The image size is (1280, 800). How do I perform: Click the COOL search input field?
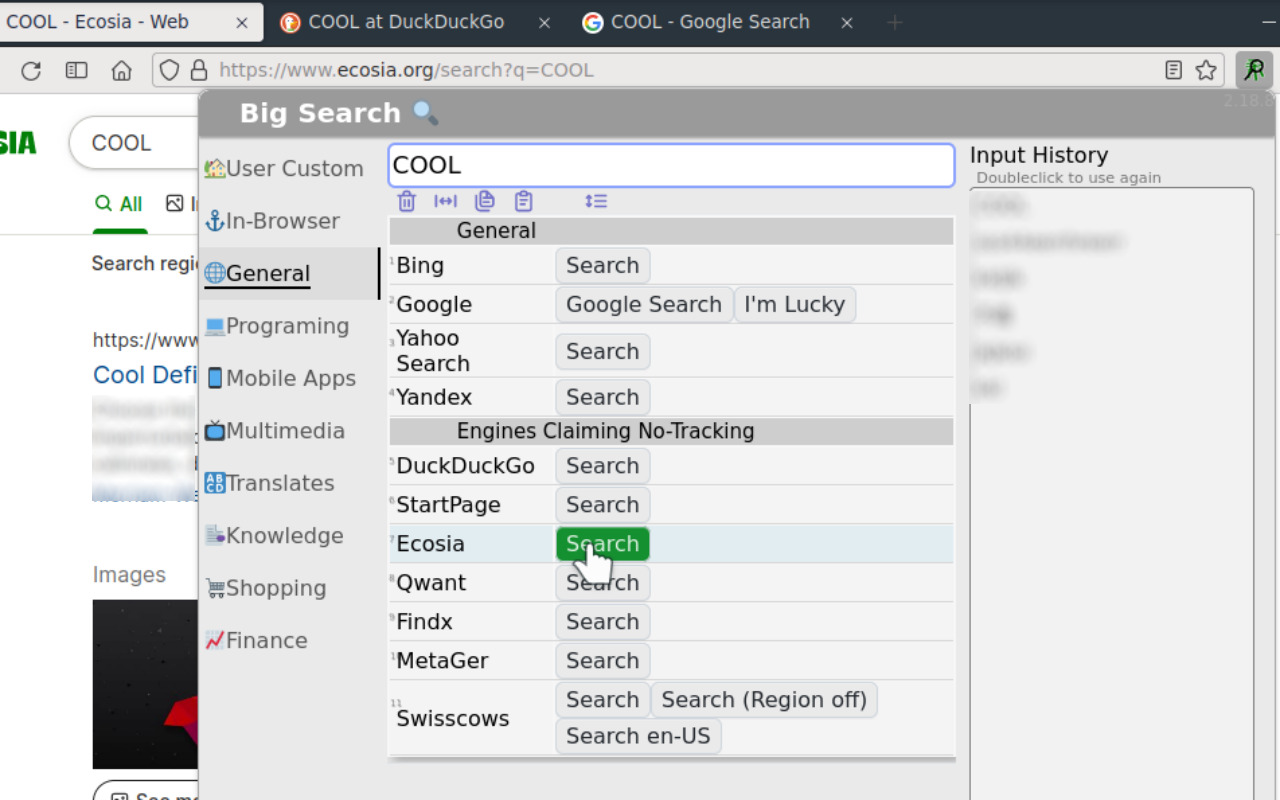pos(671,165)
